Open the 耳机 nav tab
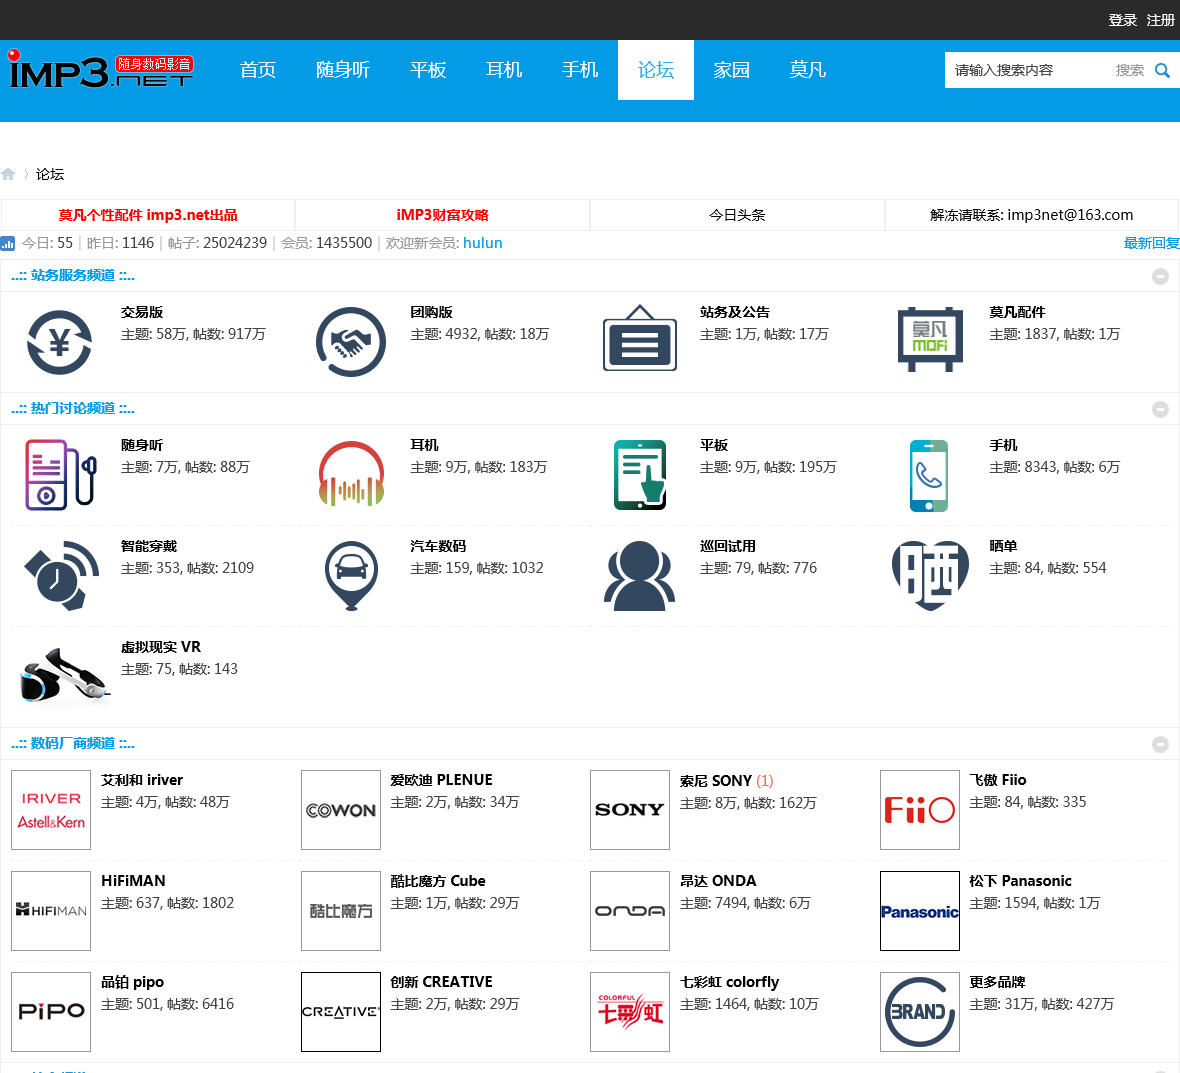 tap(504, 70)
